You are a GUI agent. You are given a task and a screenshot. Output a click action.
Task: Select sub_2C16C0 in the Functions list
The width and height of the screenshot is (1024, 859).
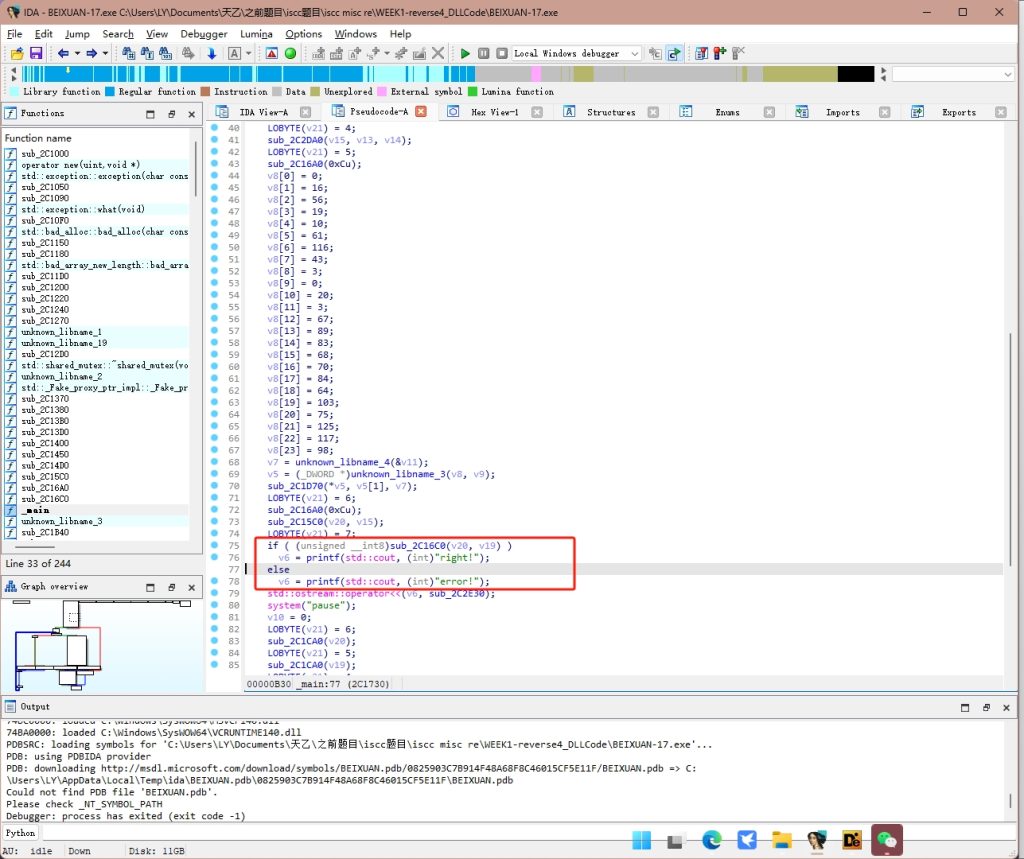pyautogui.click(x=44, y=499)
